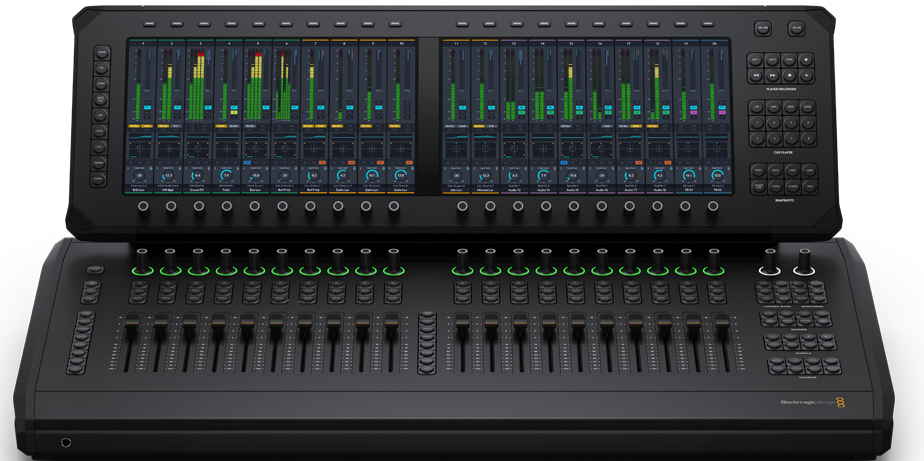Screen dimensions: 924x461
Task: Grab the fader under channel 1
Action: tap(132, 322)
